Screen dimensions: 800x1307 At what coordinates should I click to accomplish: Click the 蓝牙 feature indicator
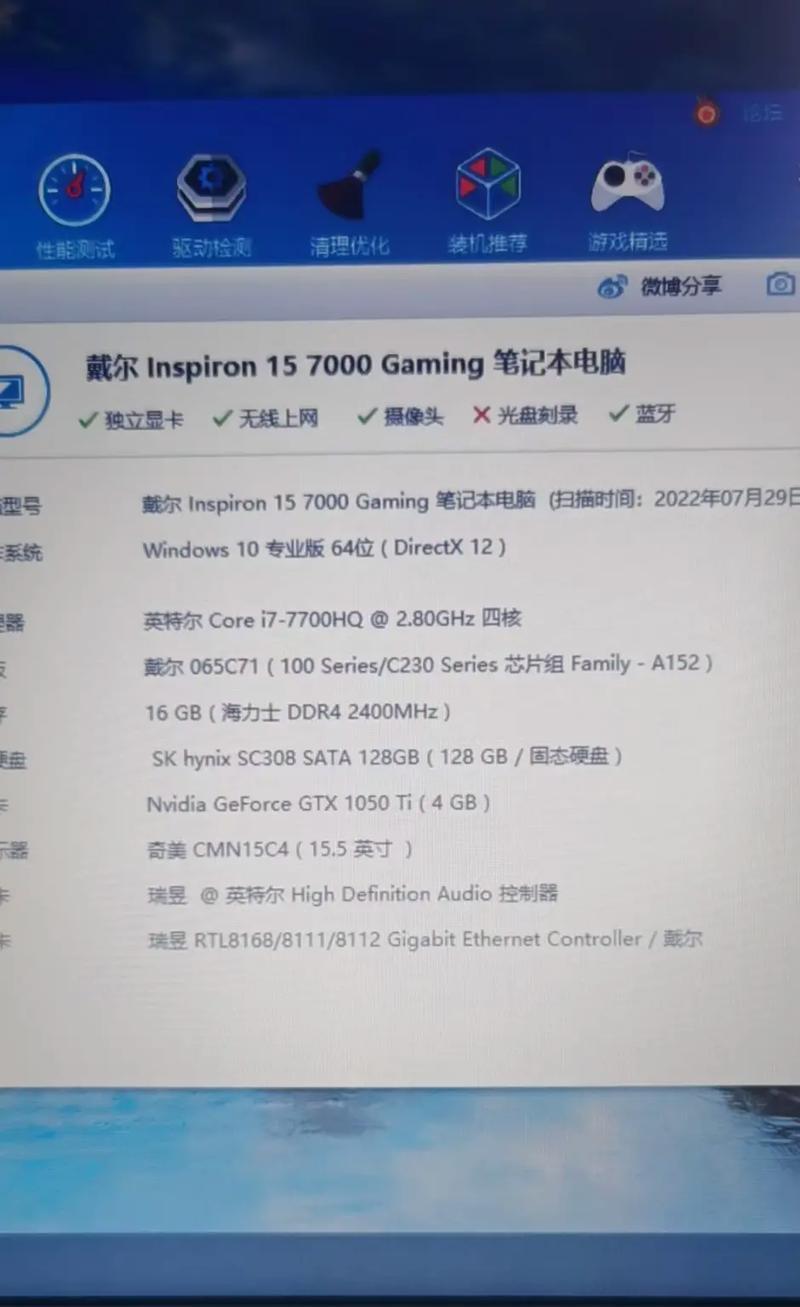coord(643,414)
